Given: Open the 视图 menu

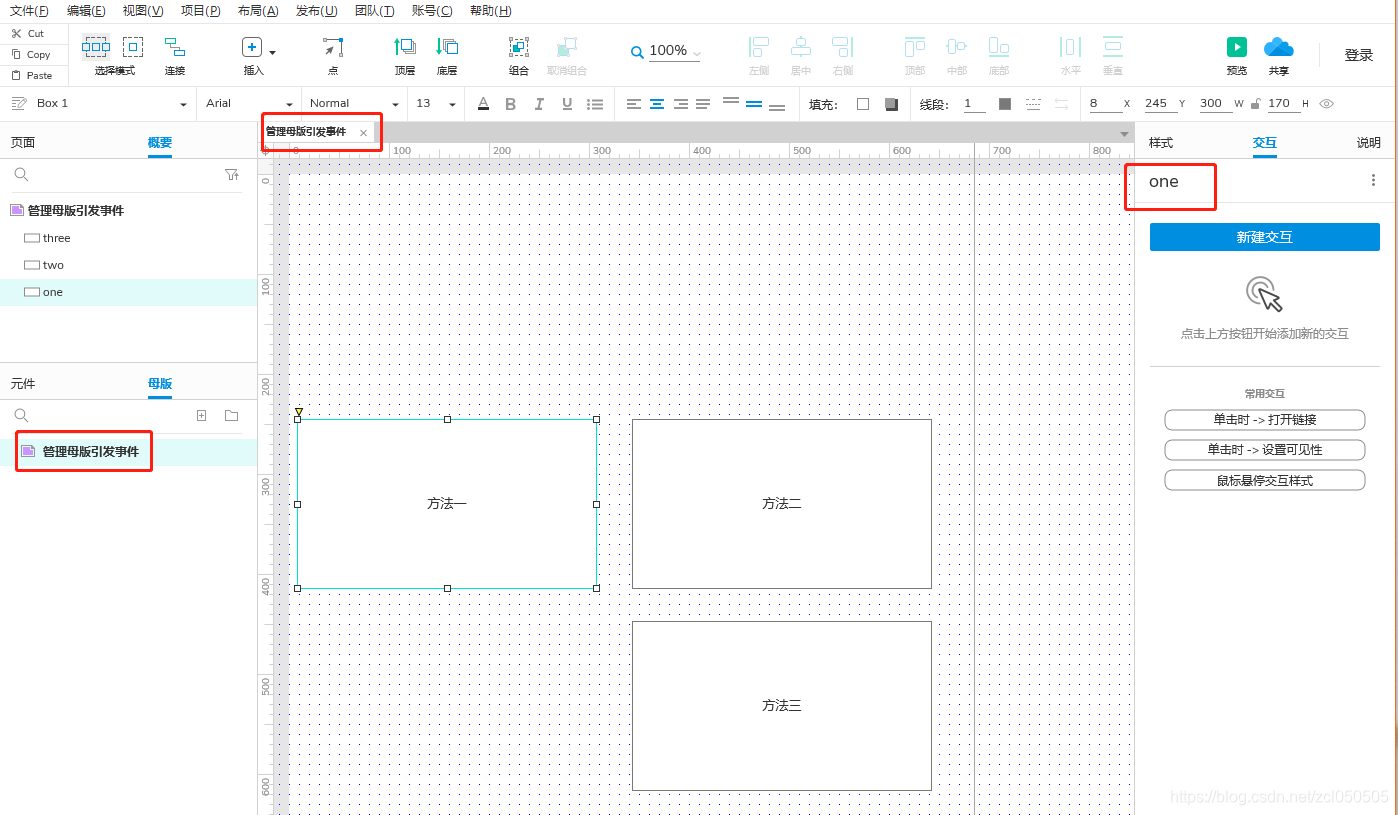Looking at the screenshot, I should coord(143,11).
